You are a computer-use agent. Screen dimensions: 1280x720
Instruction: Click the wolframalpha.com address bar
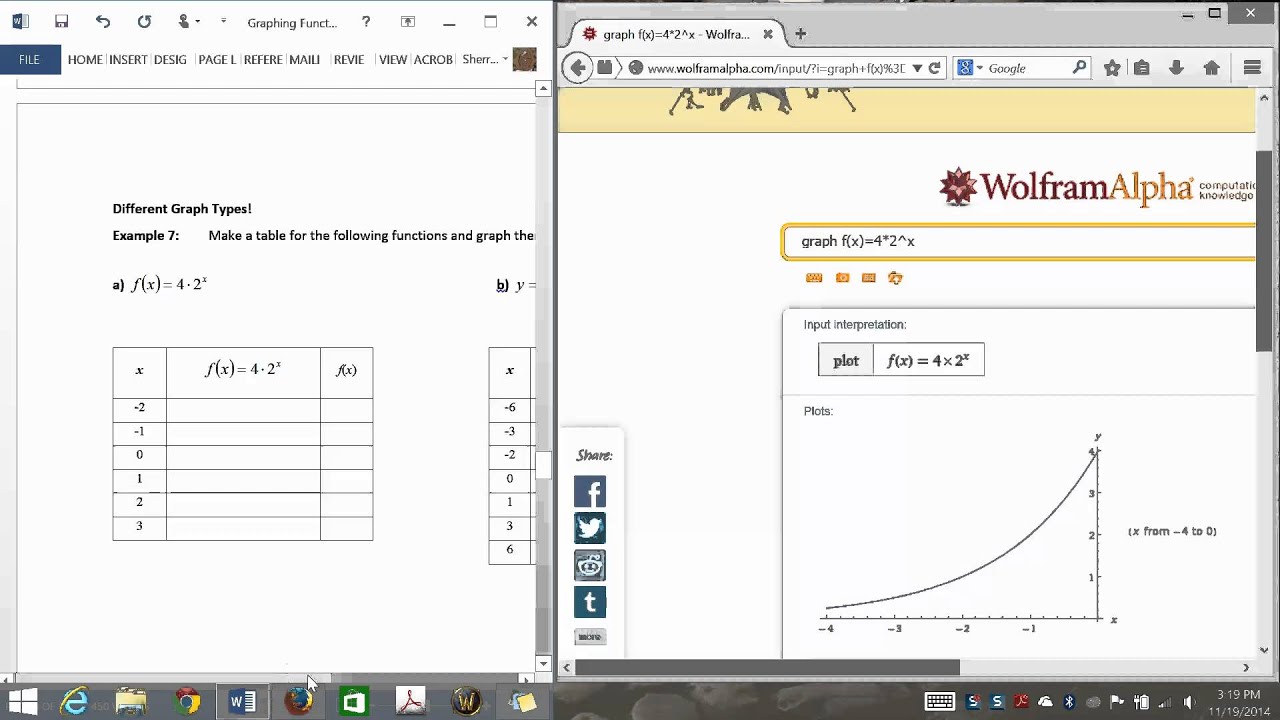(775, 68)
